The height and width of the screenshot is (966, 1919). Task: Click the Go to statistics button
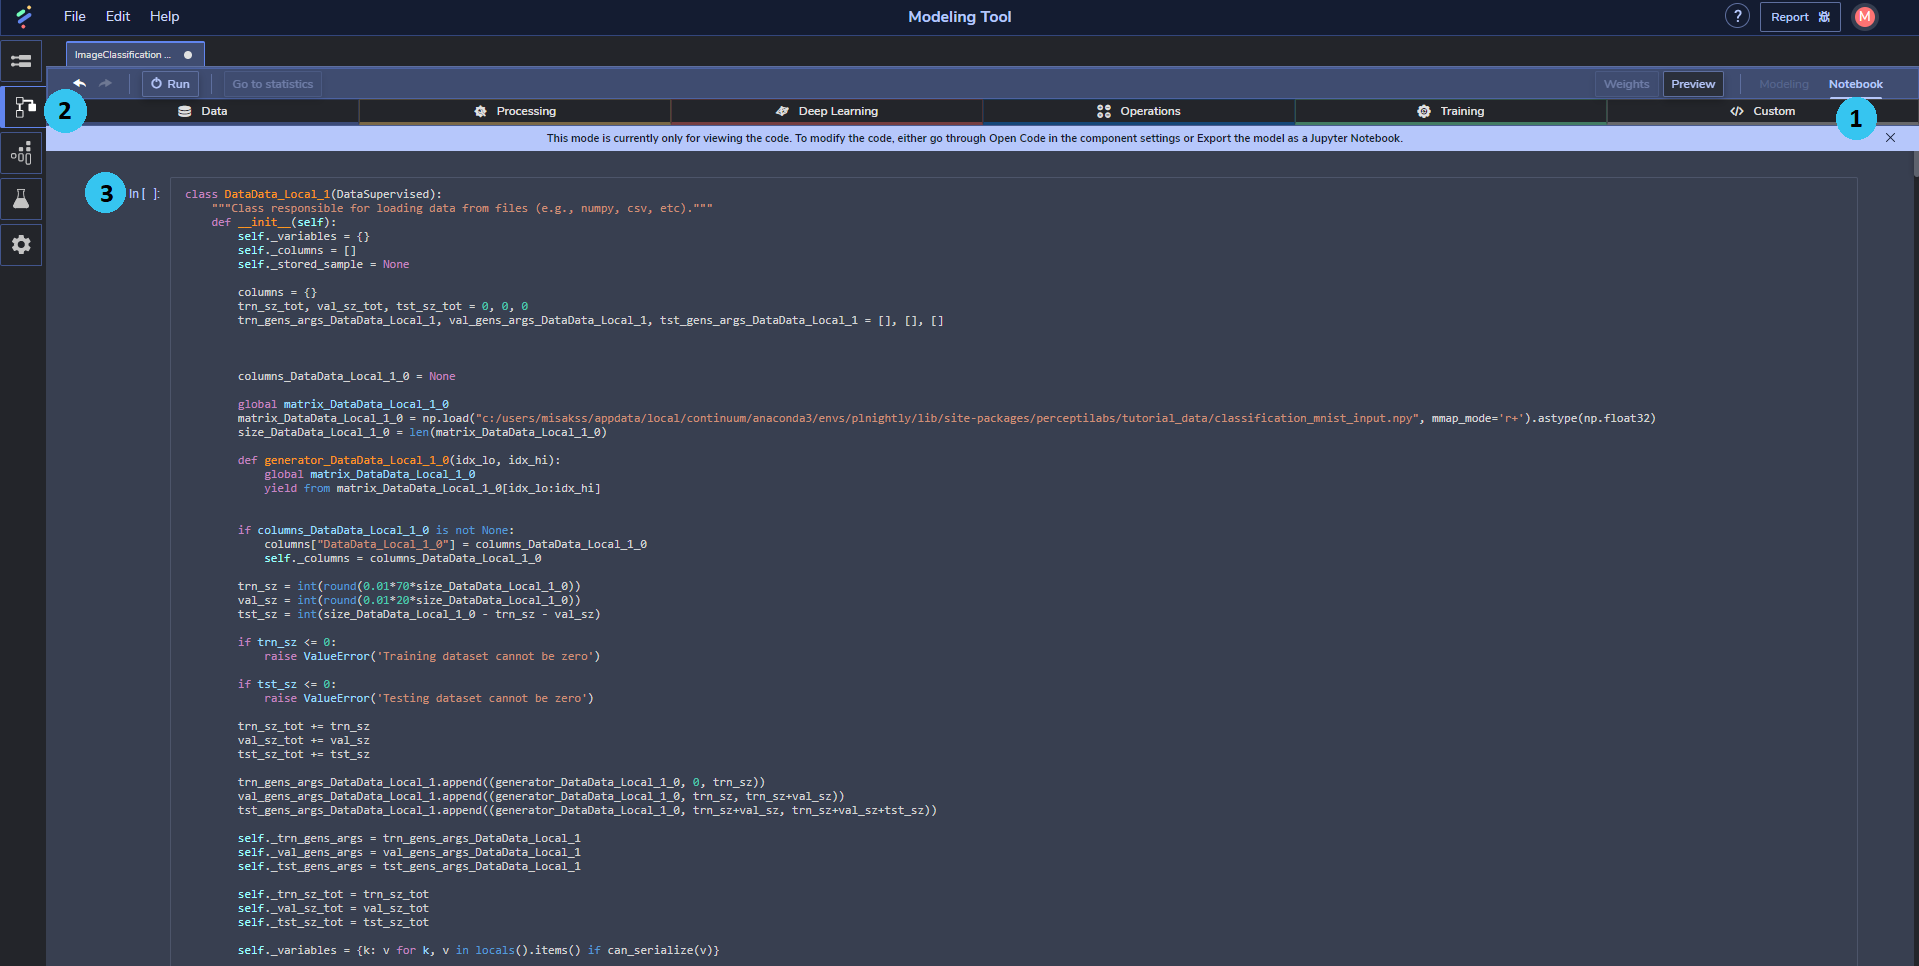pyautogui.click(x=272, y=84)
